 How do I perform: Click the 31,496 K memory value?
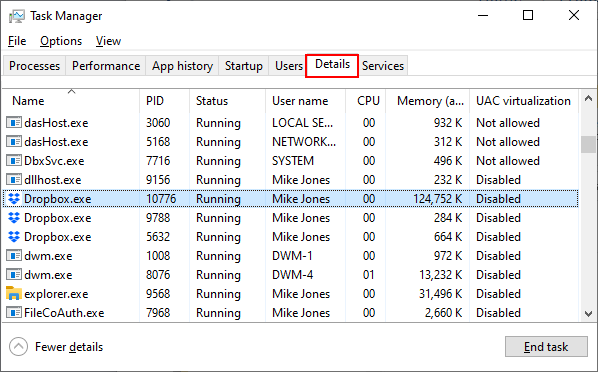tap(440, 294)
